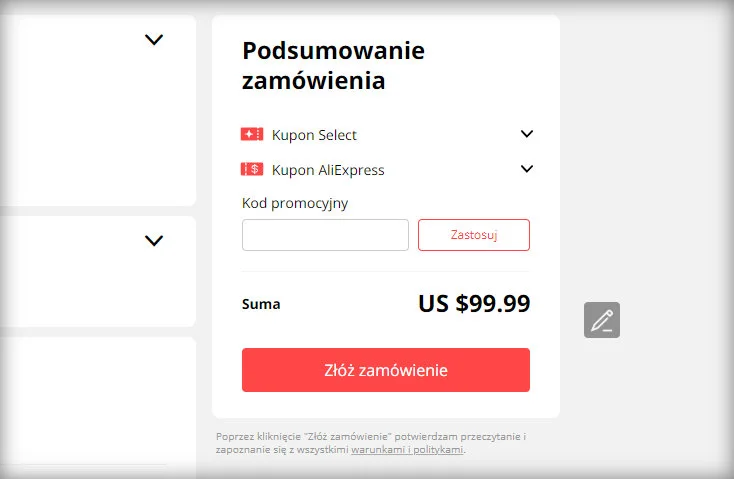Expand the second left panel chevron

[154, 241]
